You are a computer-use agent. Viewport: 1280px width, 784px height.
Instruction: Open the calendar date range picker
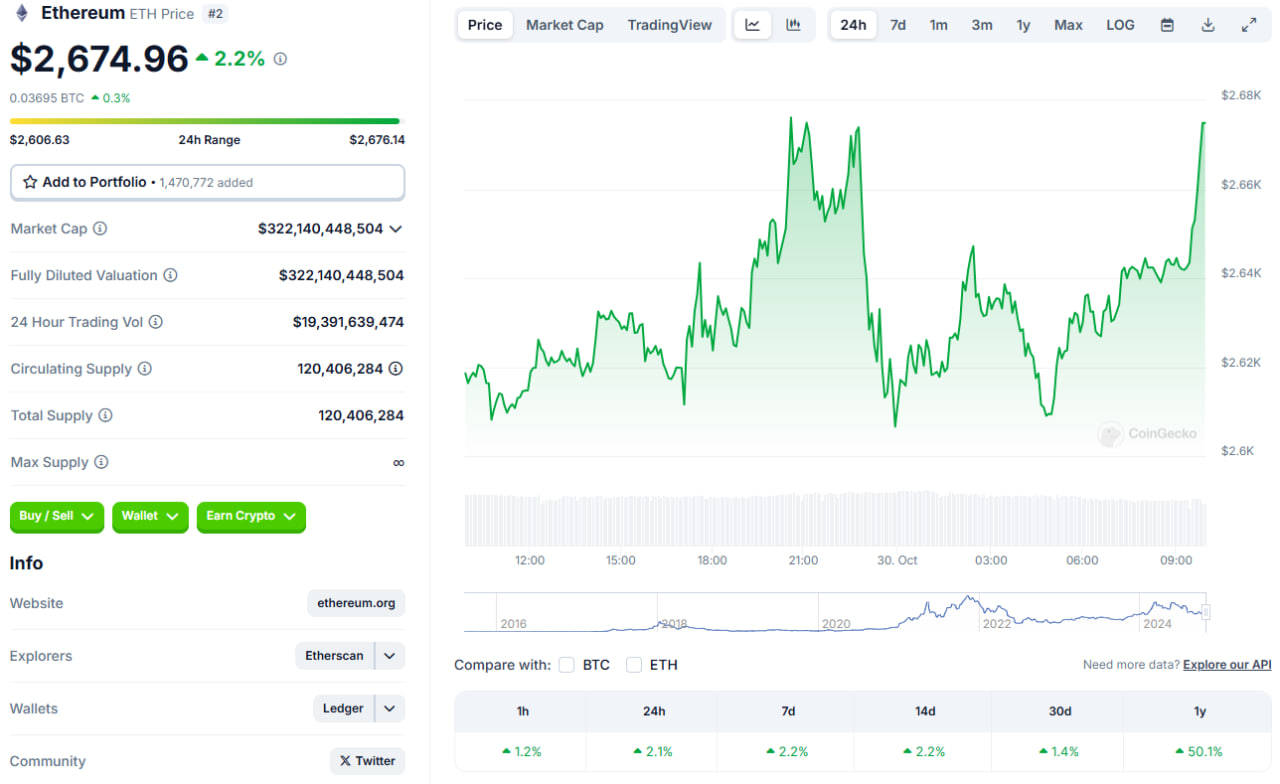pos(1167,25)
